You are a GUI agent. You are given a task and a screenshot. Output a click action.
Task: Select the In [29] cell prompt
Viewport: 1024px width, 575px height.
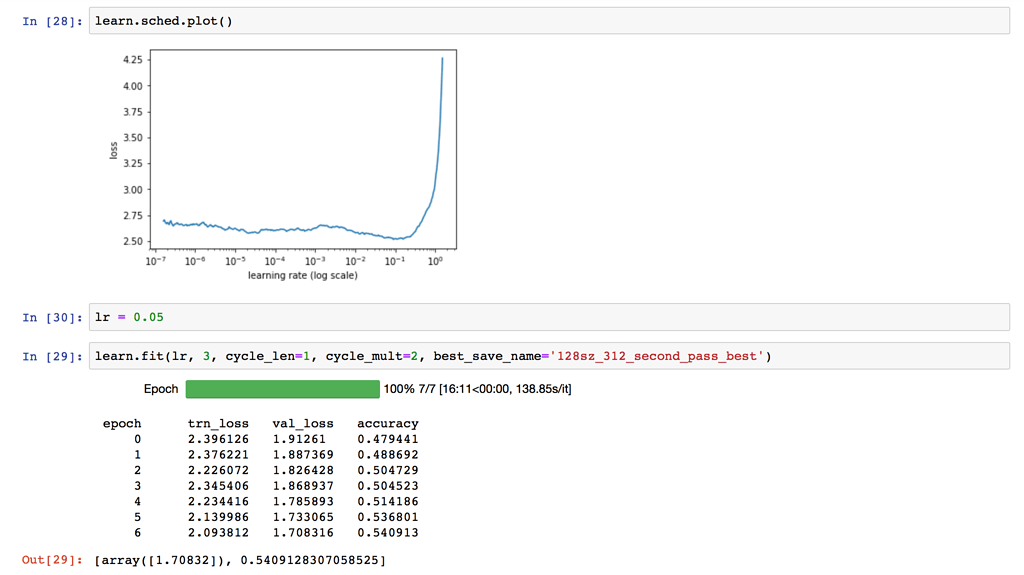click(53, 356)
